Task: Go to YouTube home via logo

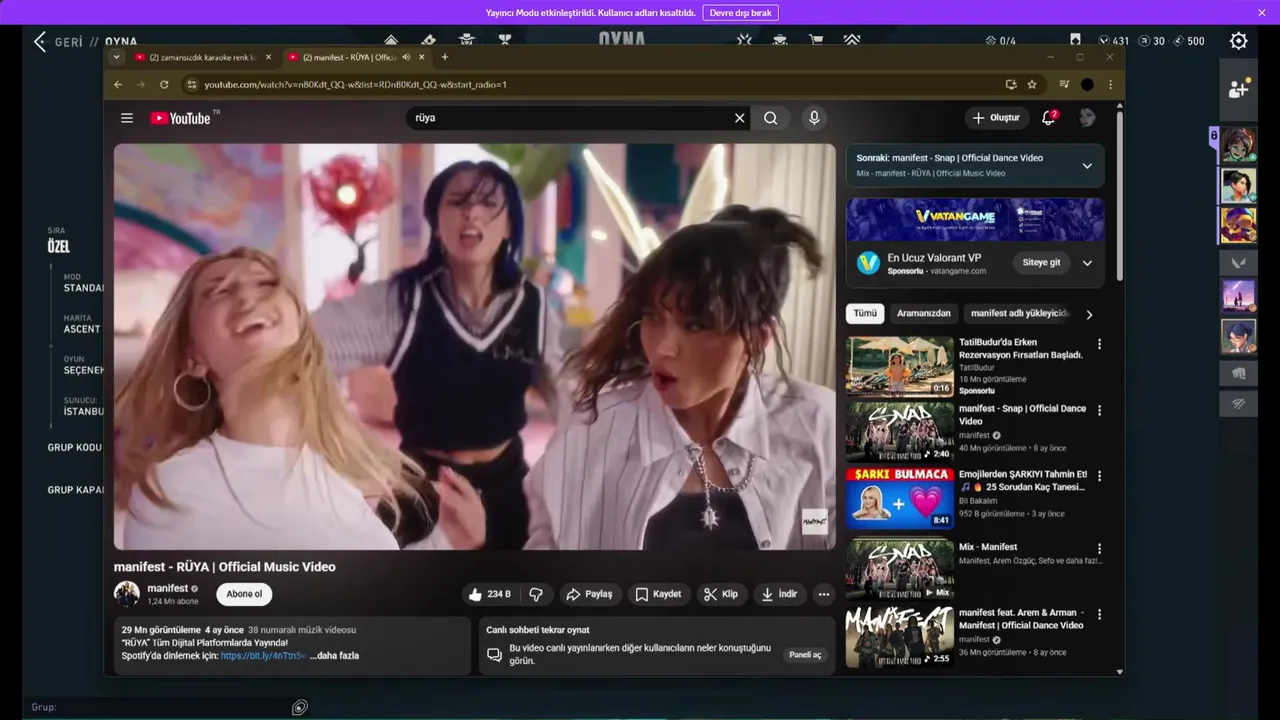Action: [180, 118]
